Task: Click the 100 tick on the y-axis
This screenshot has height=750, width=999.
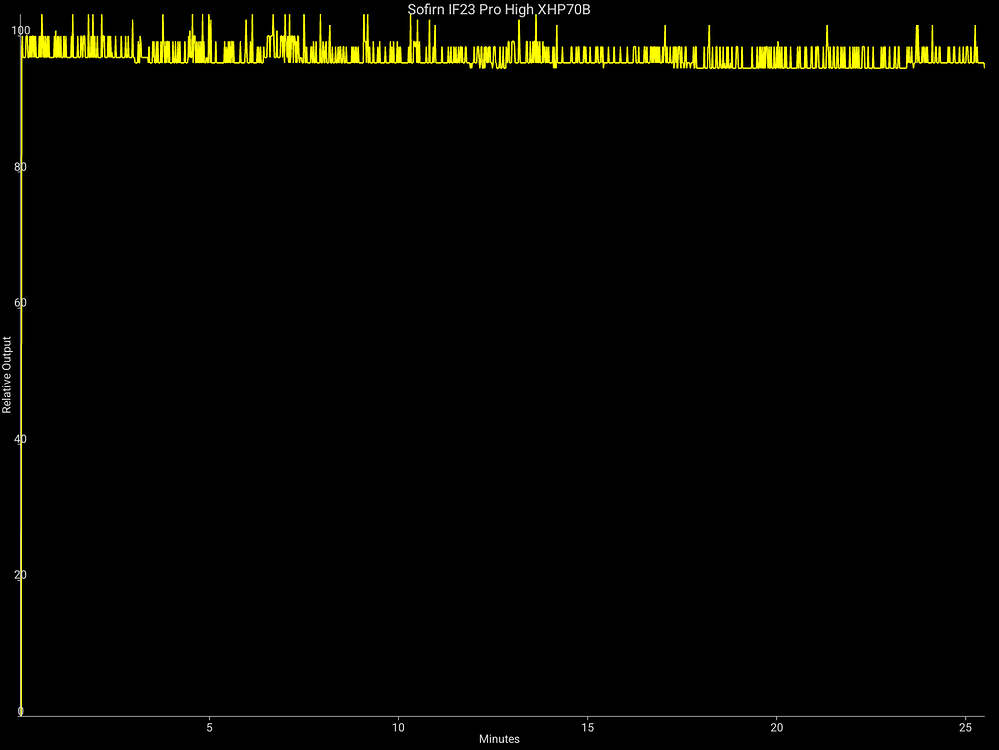Action: pyautogui.click(x=20, y=31)
